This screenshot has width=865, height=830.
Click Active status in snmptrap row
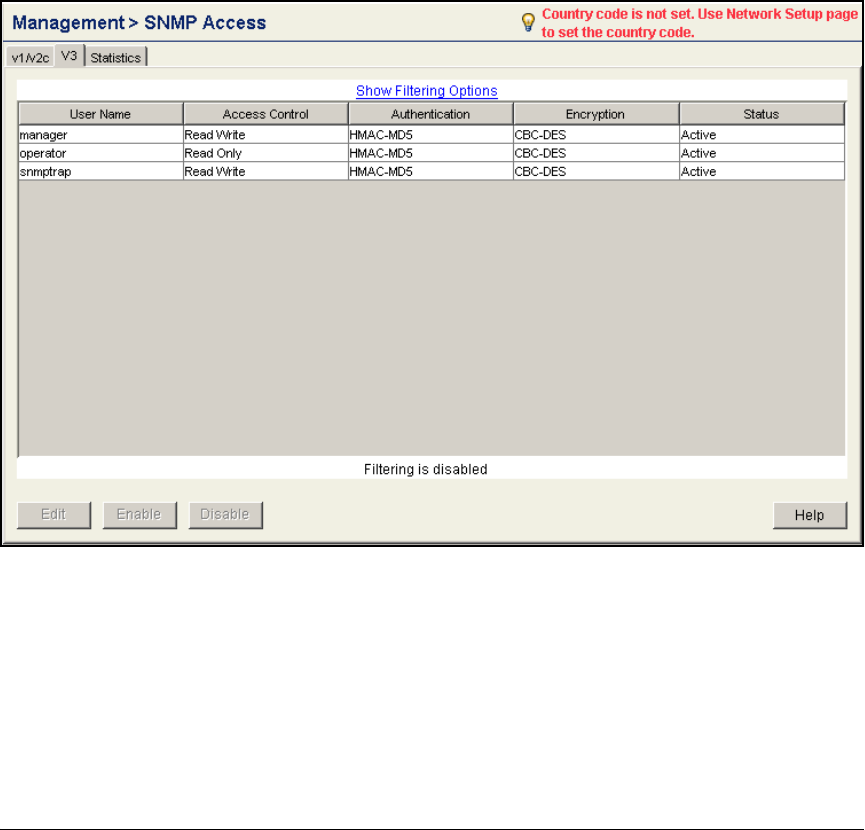(762, 172)
